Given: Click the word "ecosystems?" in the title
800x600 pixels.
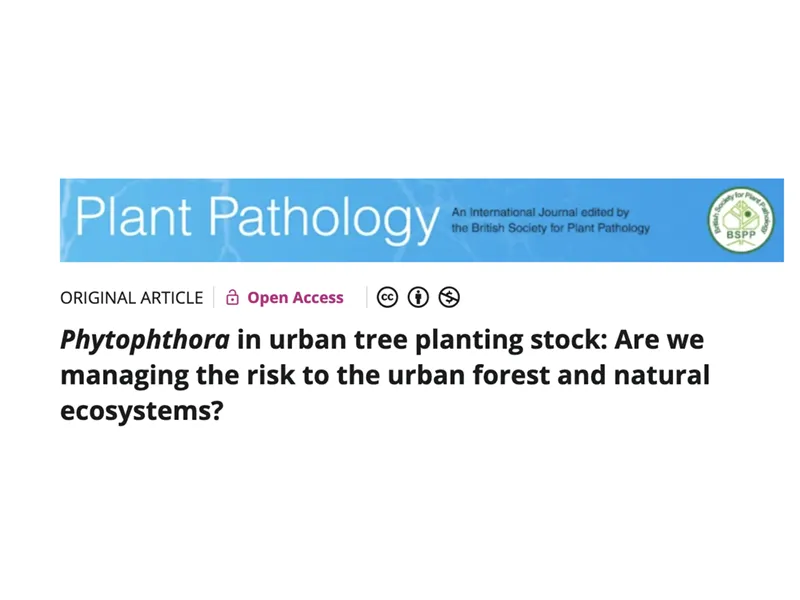Looking at the screenshot, I should 140,412.
